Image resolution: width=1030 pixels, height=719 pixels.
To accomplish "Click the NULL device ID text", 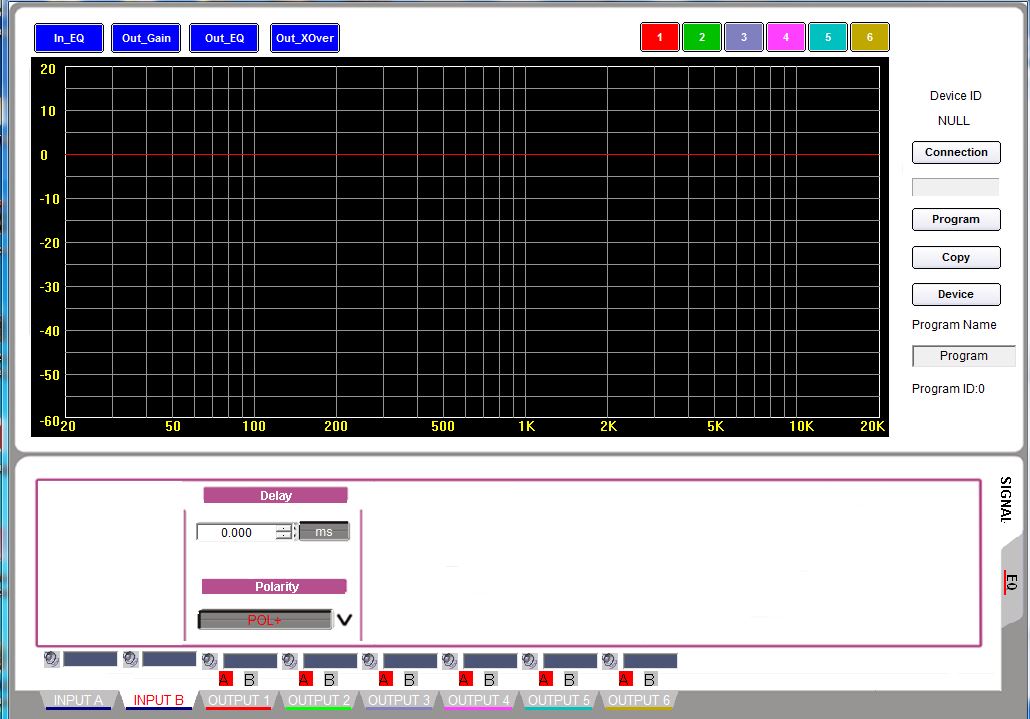I will tap(954, 121).
